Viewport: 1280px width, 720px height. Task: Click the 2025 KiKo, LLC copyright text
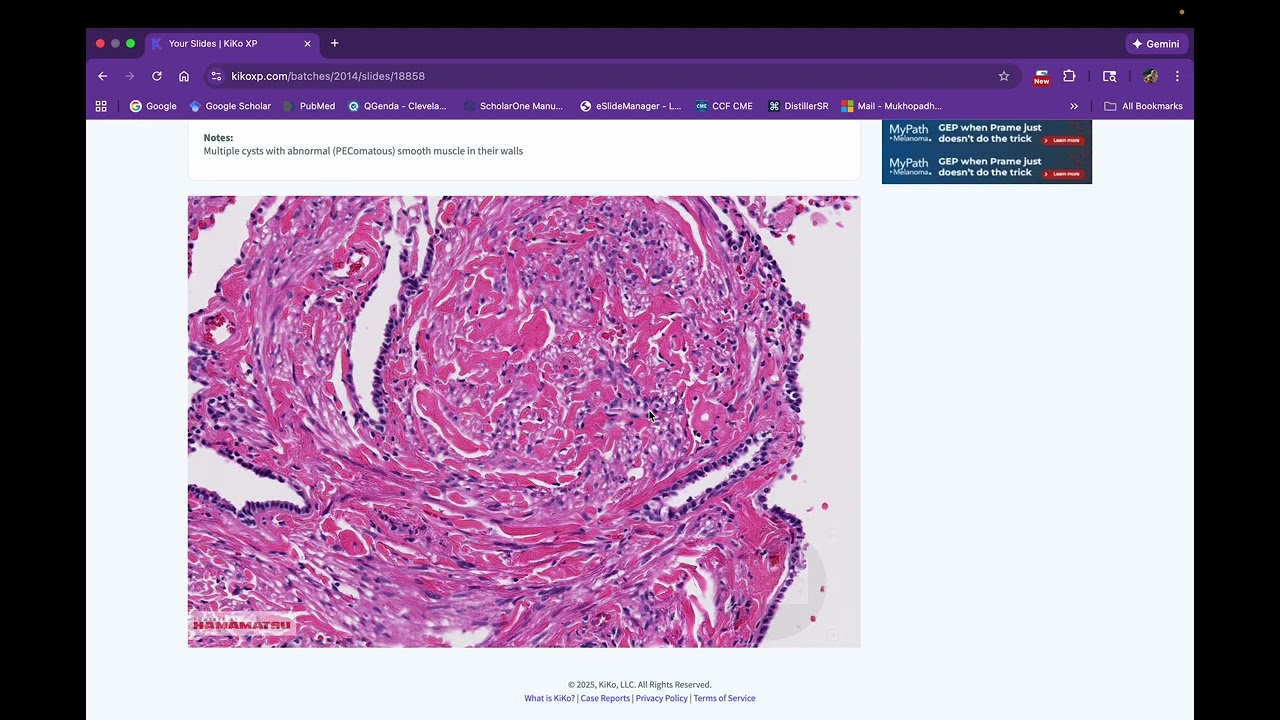click(640, 685)
